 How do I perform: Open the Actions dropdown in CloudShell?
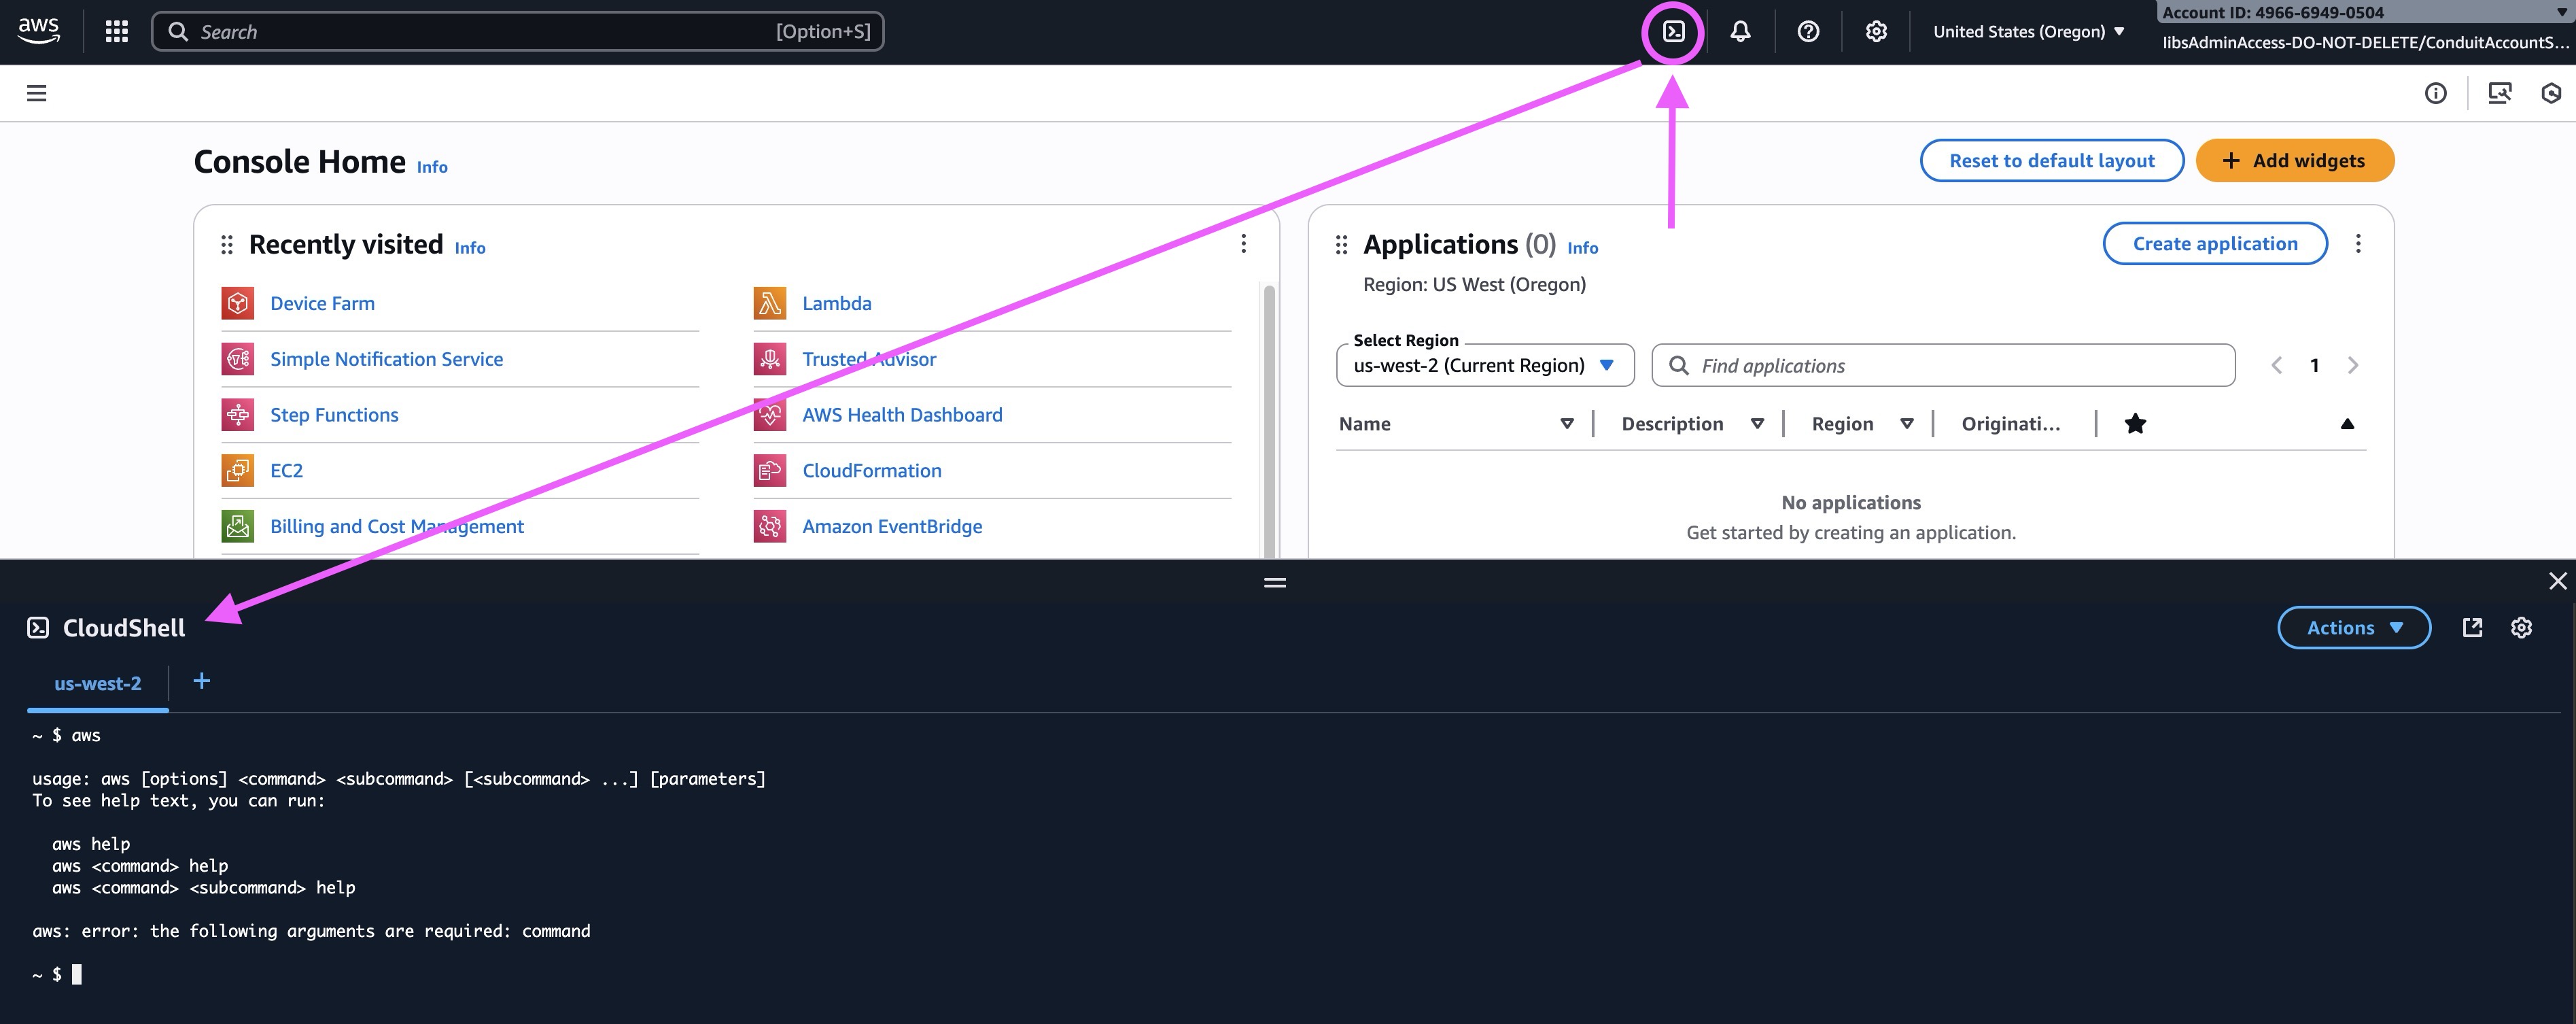pos(2353,627)
